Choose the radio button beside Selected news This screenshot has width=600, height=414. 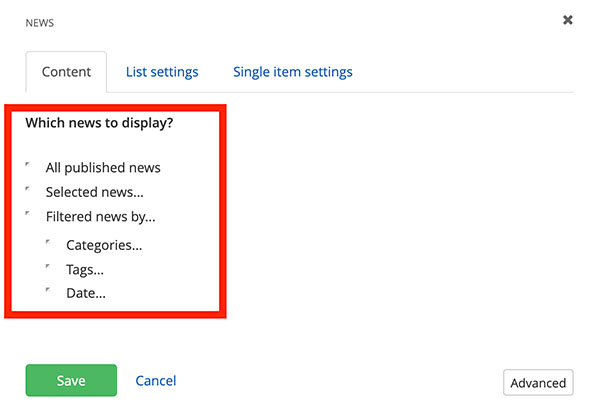click(29, 190)
